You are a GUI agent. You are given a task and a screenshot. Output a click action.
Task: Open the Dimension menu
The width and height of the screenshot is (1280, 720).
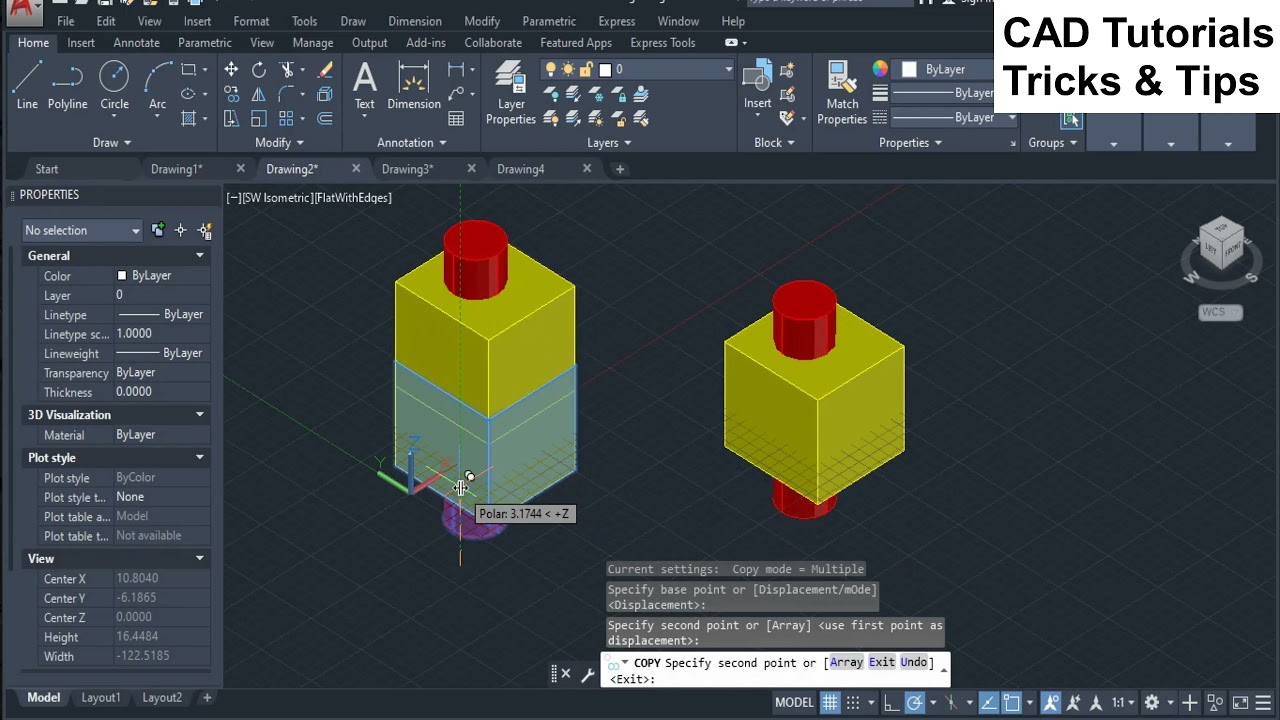coord(414,21)
